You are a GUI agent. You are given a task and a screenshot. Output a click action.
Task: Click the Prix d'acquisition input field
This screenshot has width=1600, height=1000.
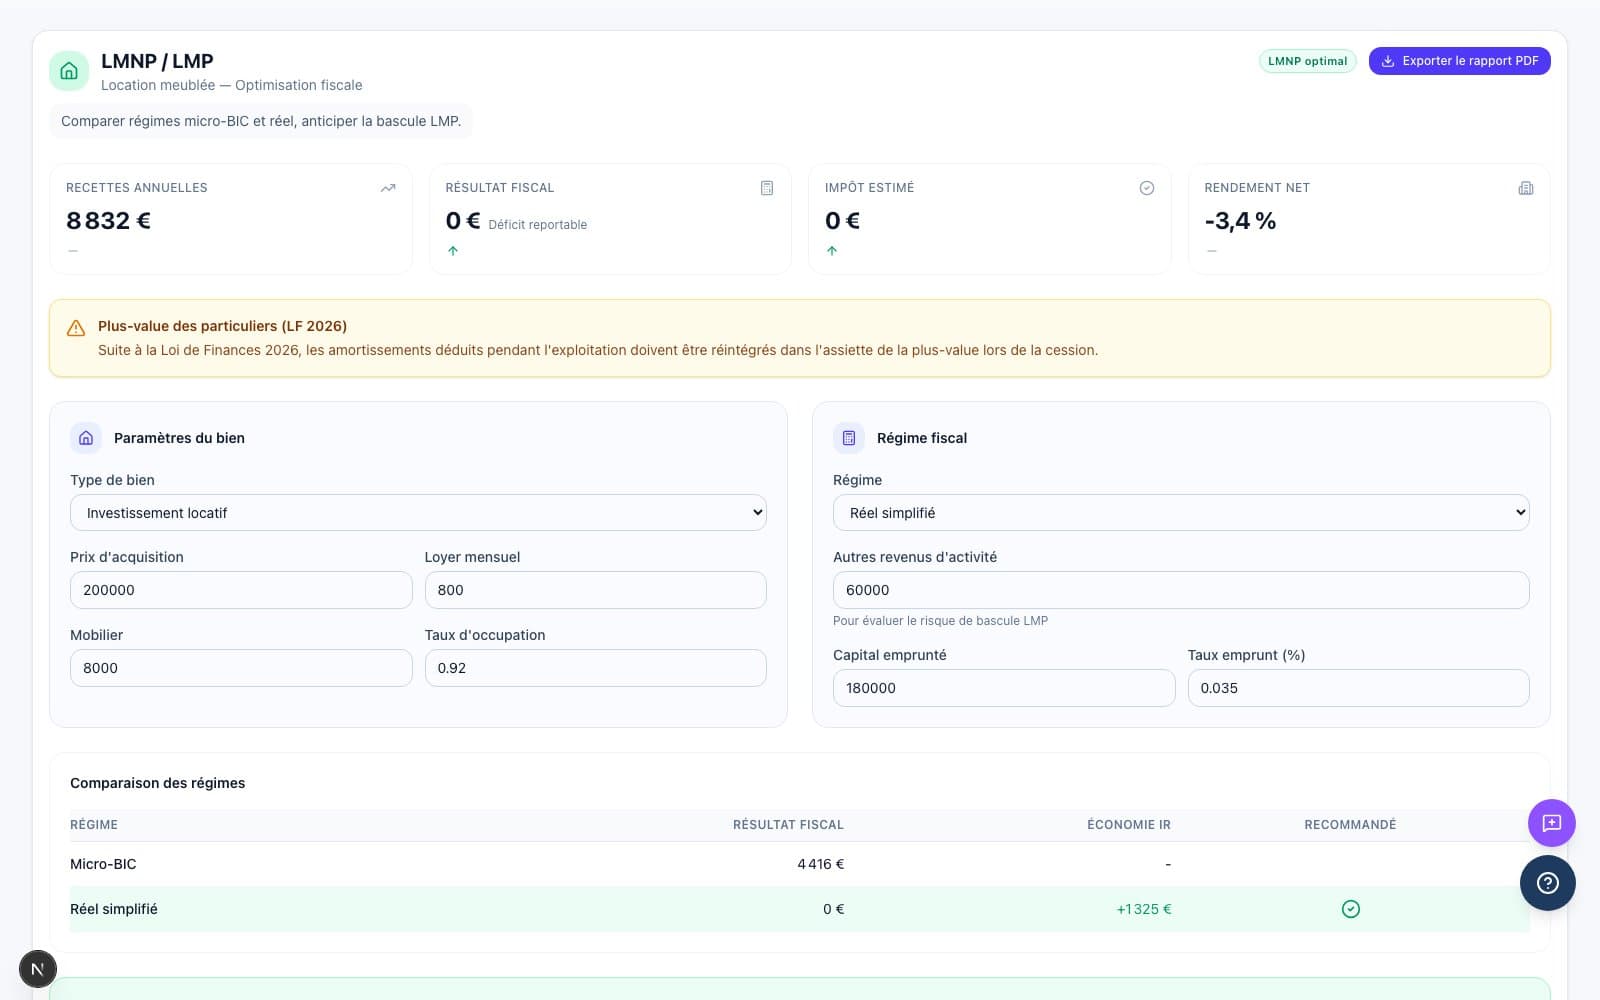coord(241,590)
